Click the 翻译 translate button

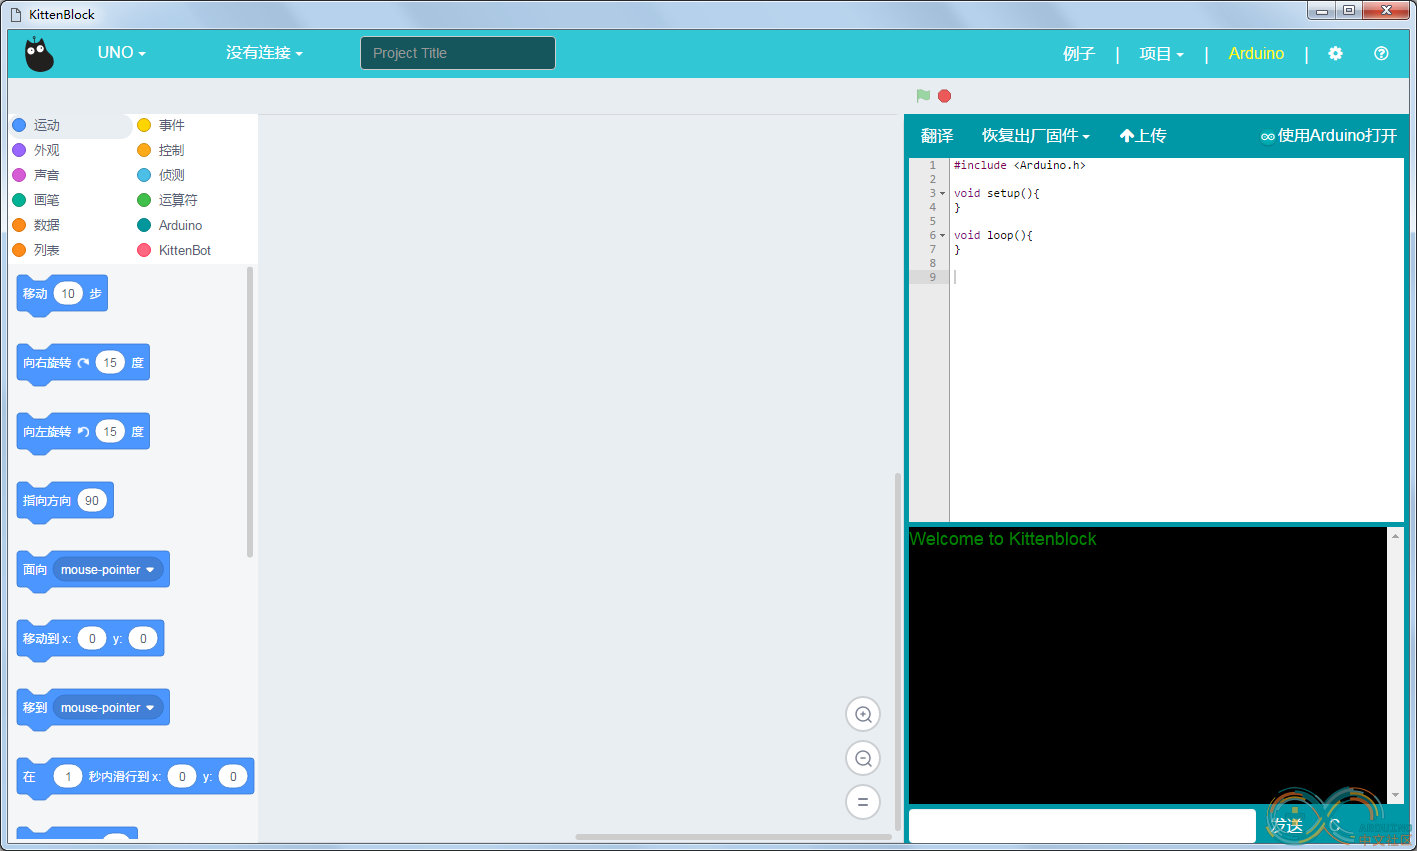937,136
